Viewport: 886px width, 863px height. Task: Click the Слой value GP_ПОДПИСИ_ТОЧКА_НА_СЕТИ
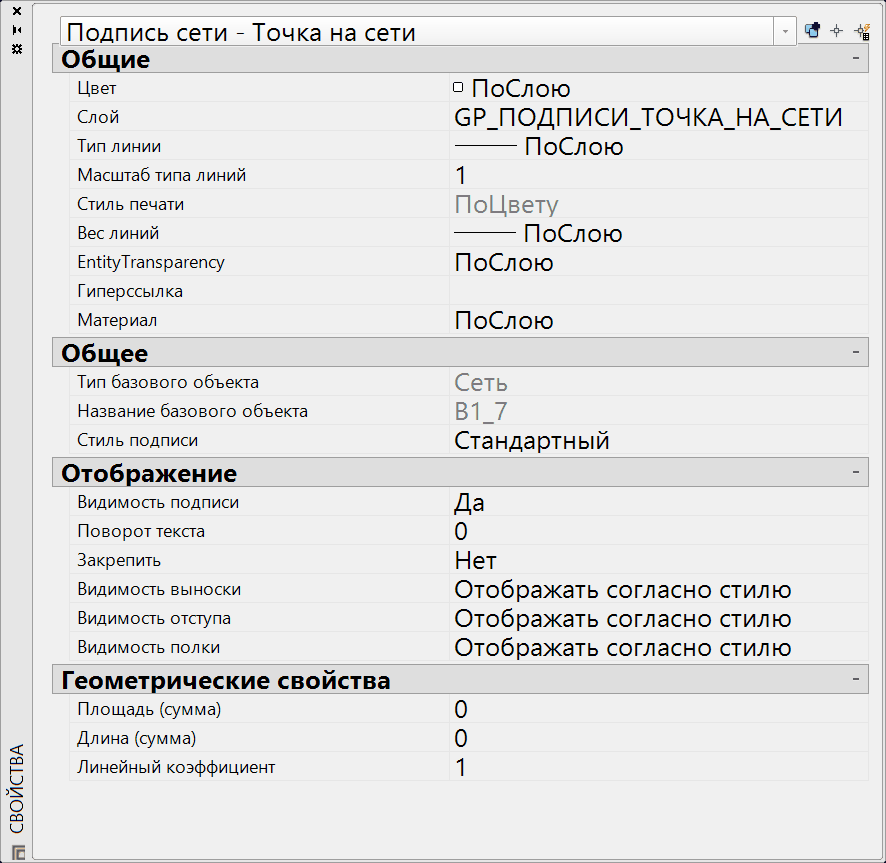(x=648, y=118)
